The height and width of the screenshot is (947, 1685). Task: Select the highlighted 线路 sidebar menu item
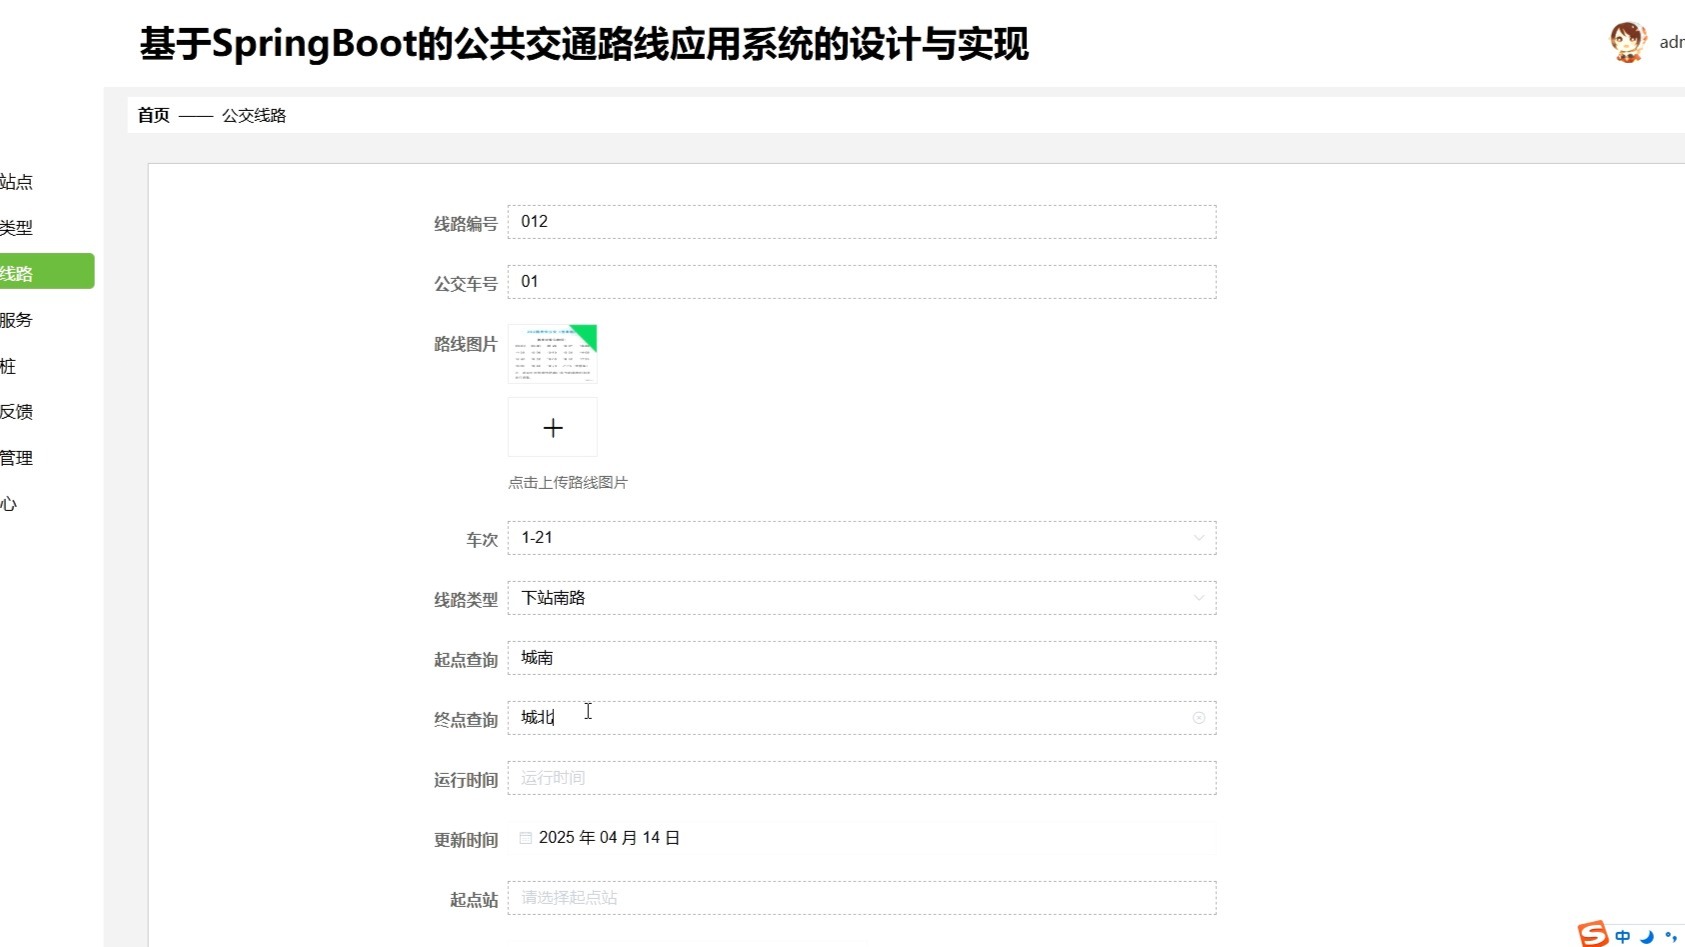click(47, 271)
